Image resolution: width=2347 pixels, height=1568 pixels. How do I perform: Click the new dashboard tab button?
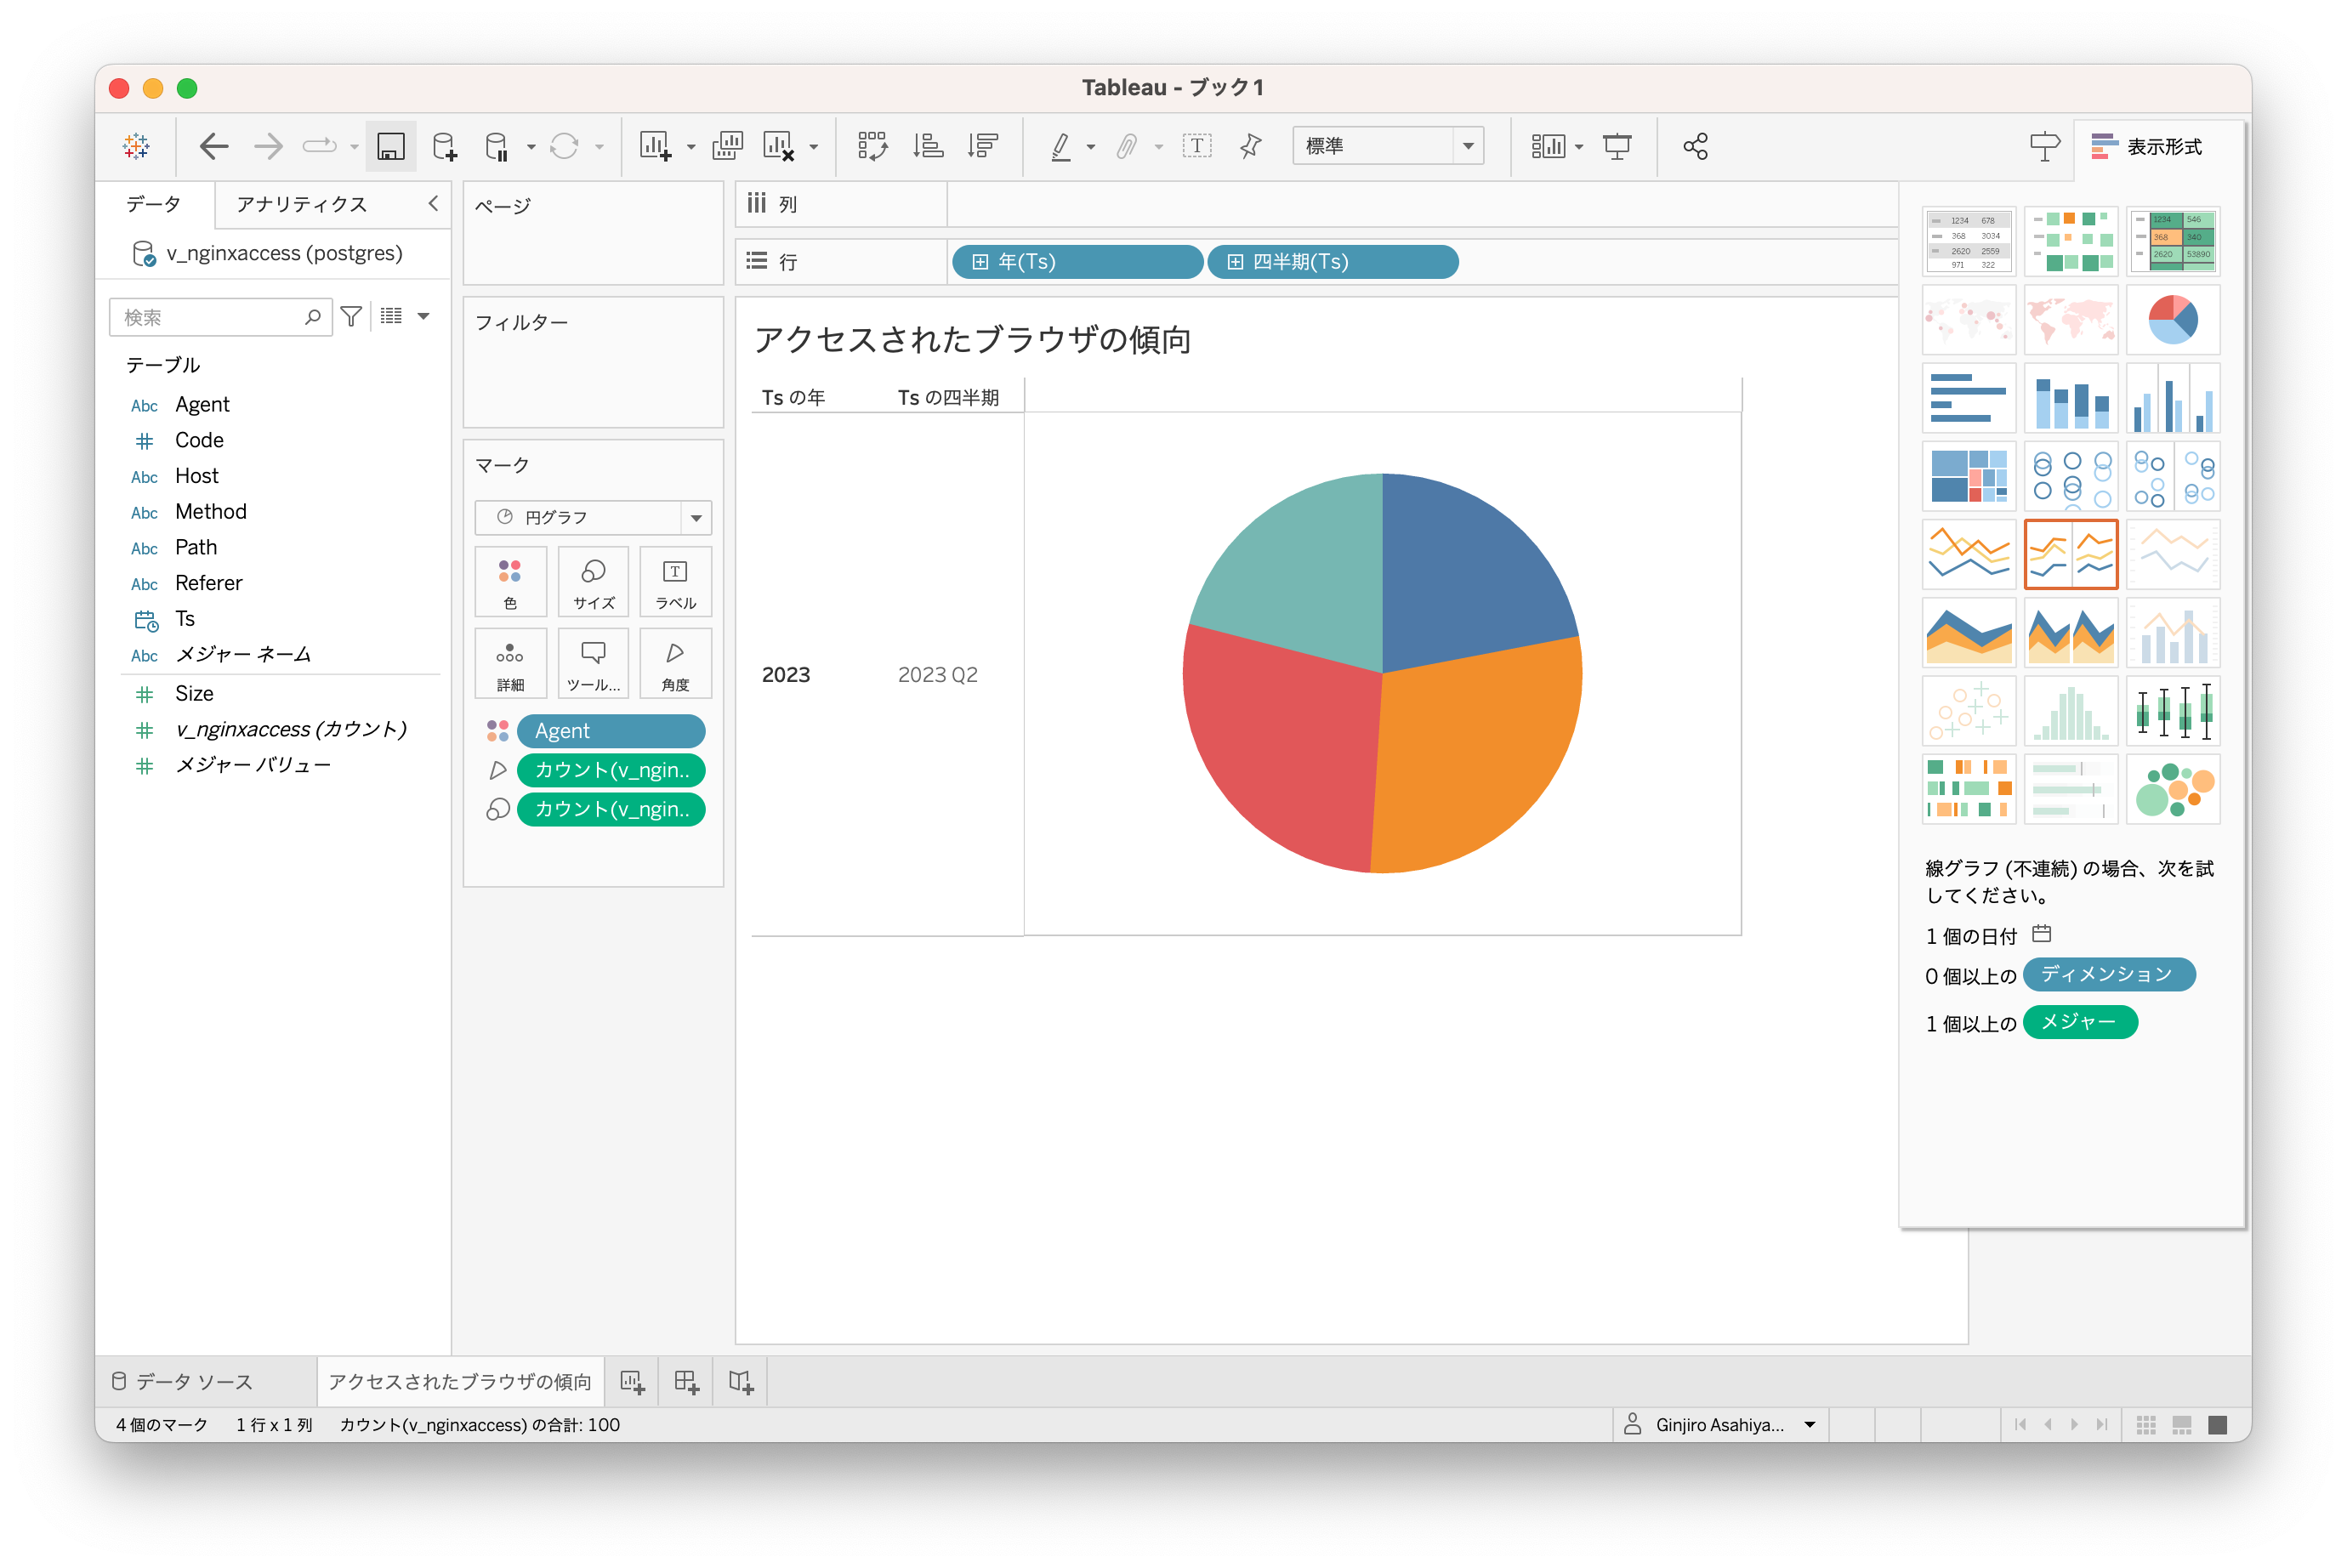click(x=686, y=1381)
